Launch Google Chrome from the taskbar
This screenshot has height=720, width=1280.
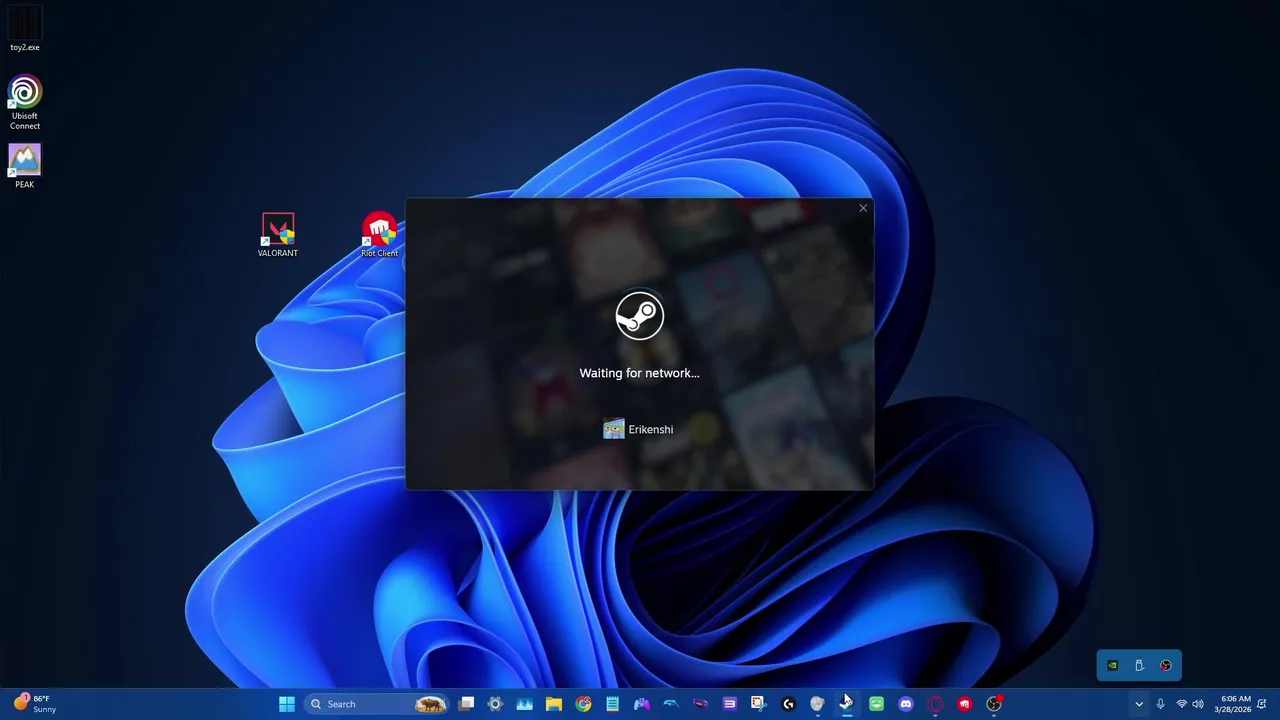click(x=583, y=704)
